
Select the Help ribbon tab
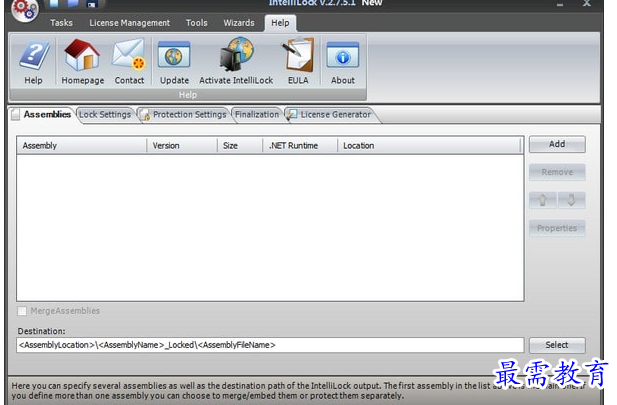coord(280,23)
